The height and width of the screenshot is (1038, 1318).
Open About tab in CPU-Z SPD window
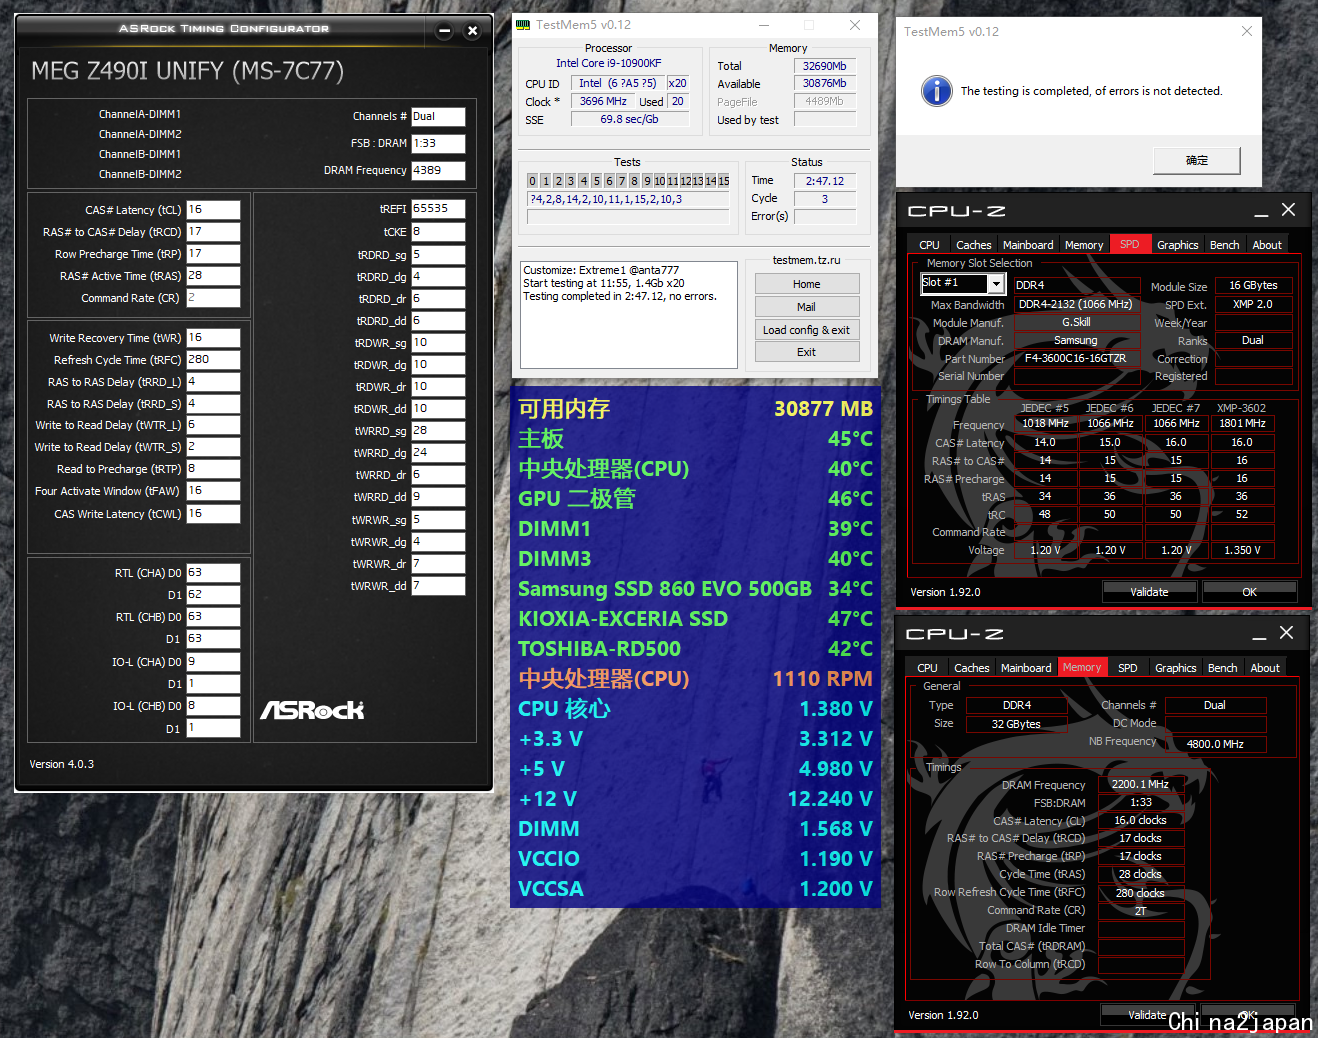pyautogui.click(x=1267, y=245)
